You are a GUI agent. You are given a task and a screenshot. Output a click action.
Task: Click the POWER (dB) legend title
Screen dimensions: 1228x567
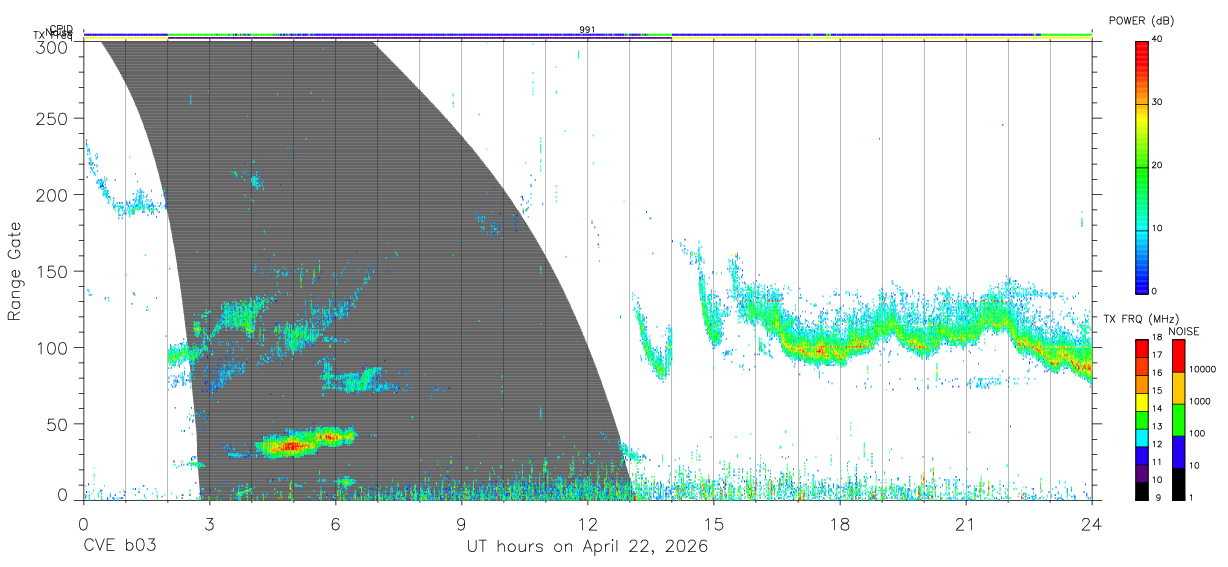(x=1143, y=20)
